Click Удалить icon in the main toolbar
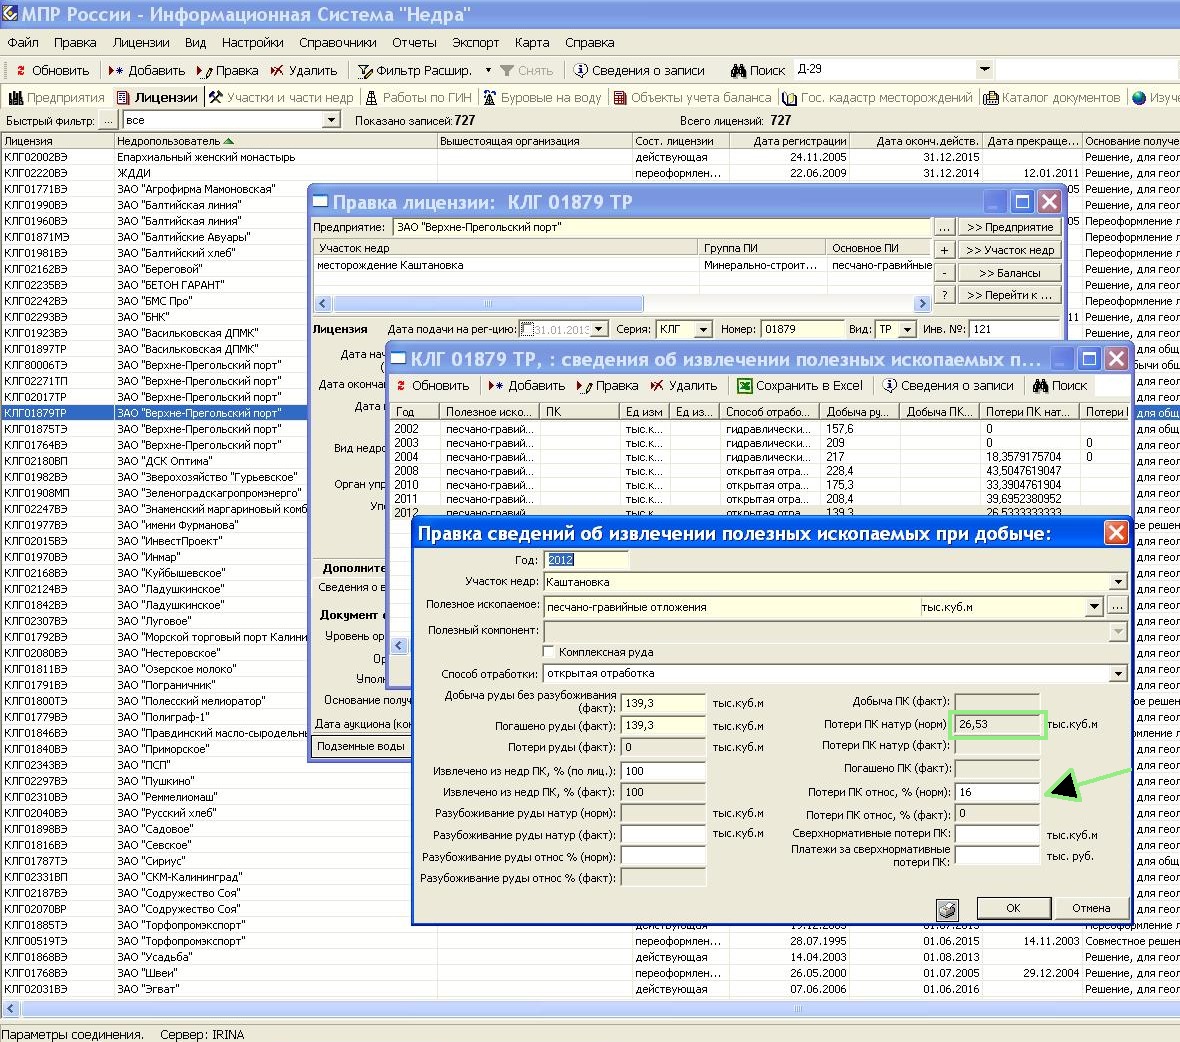This screenshot has height=1042, width=1180. [x=277, y=71]
